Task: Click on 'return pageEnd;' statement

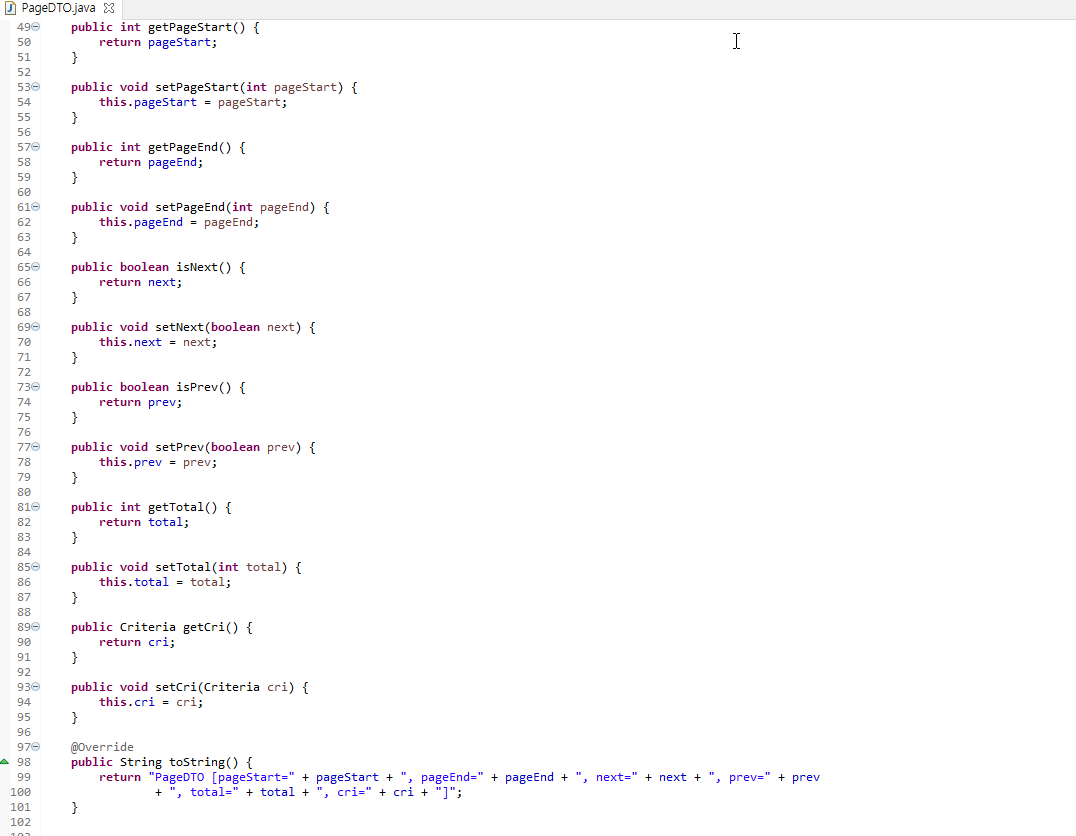Action: (x=151, y=163)
